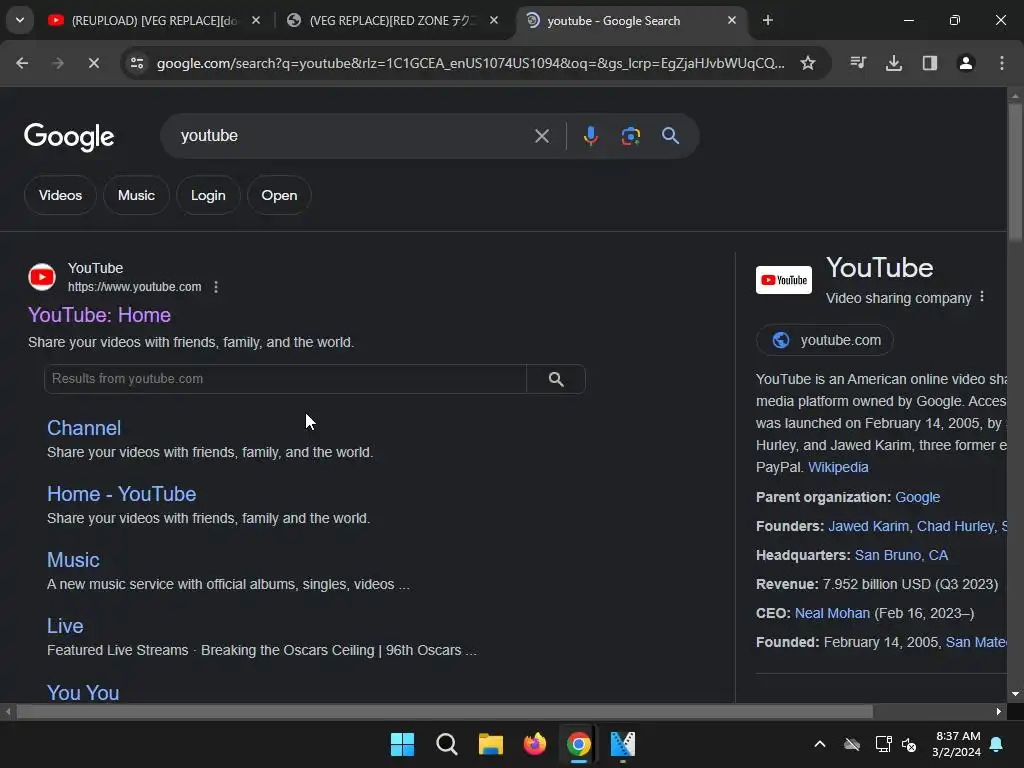This screenshot has height=768, width=1024.
Task: Open a new browser tab
Action: click(768, 21)
